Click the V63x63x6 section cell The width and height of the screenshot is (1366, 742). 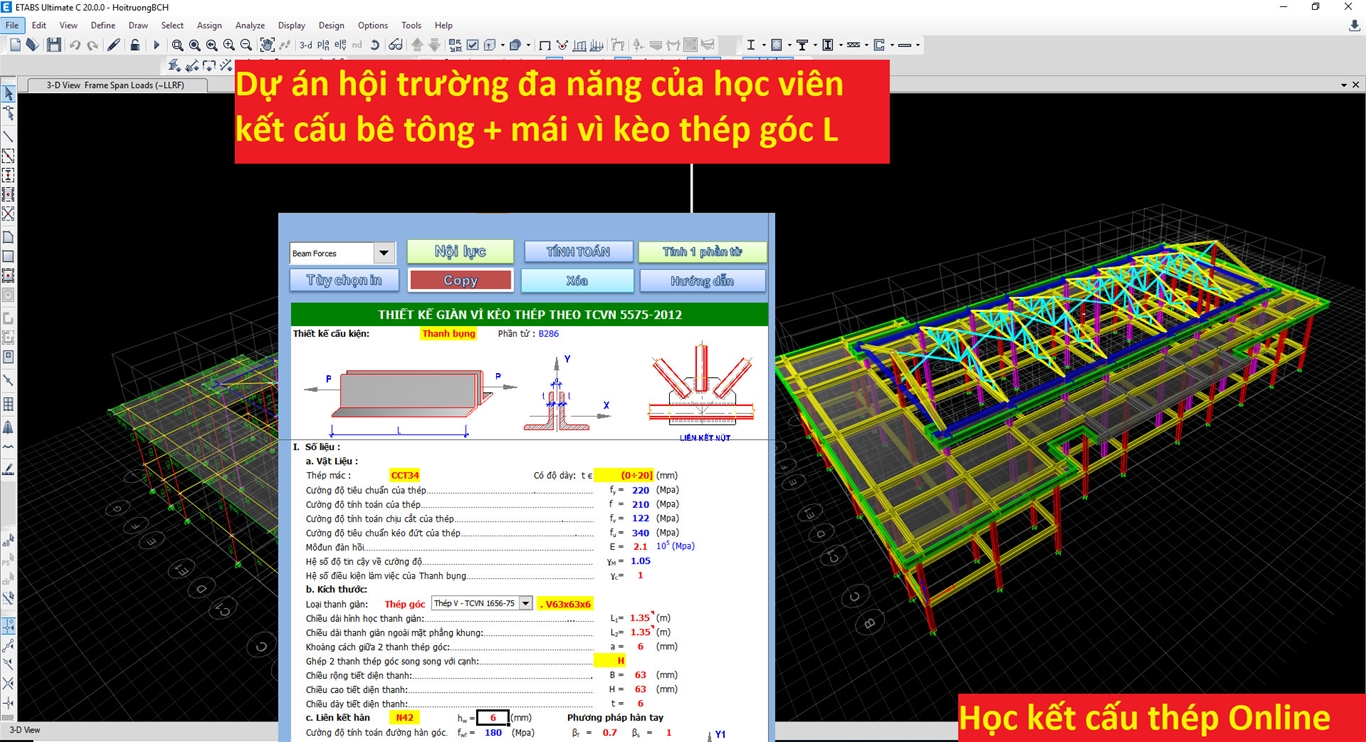click(x=565, y=604)
